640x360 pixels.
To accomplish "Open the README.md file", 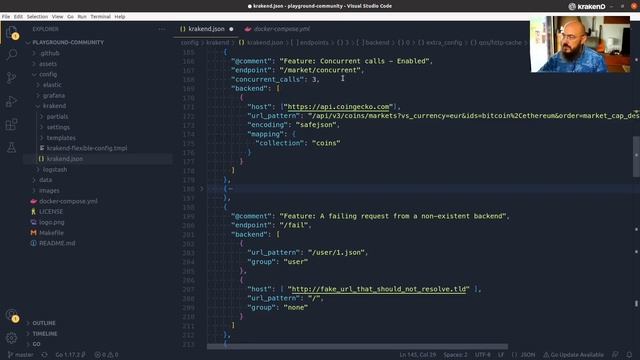I will click(x=57, y=243).
